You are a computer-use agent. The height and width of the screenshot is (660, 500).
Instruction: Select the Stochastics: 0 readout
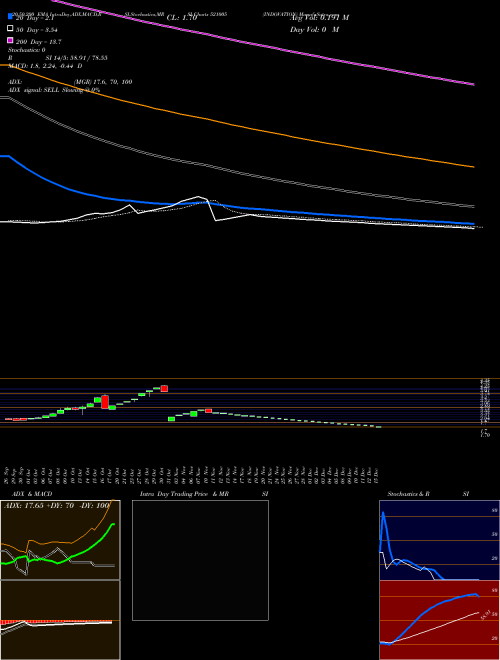[x=27, y=50]
